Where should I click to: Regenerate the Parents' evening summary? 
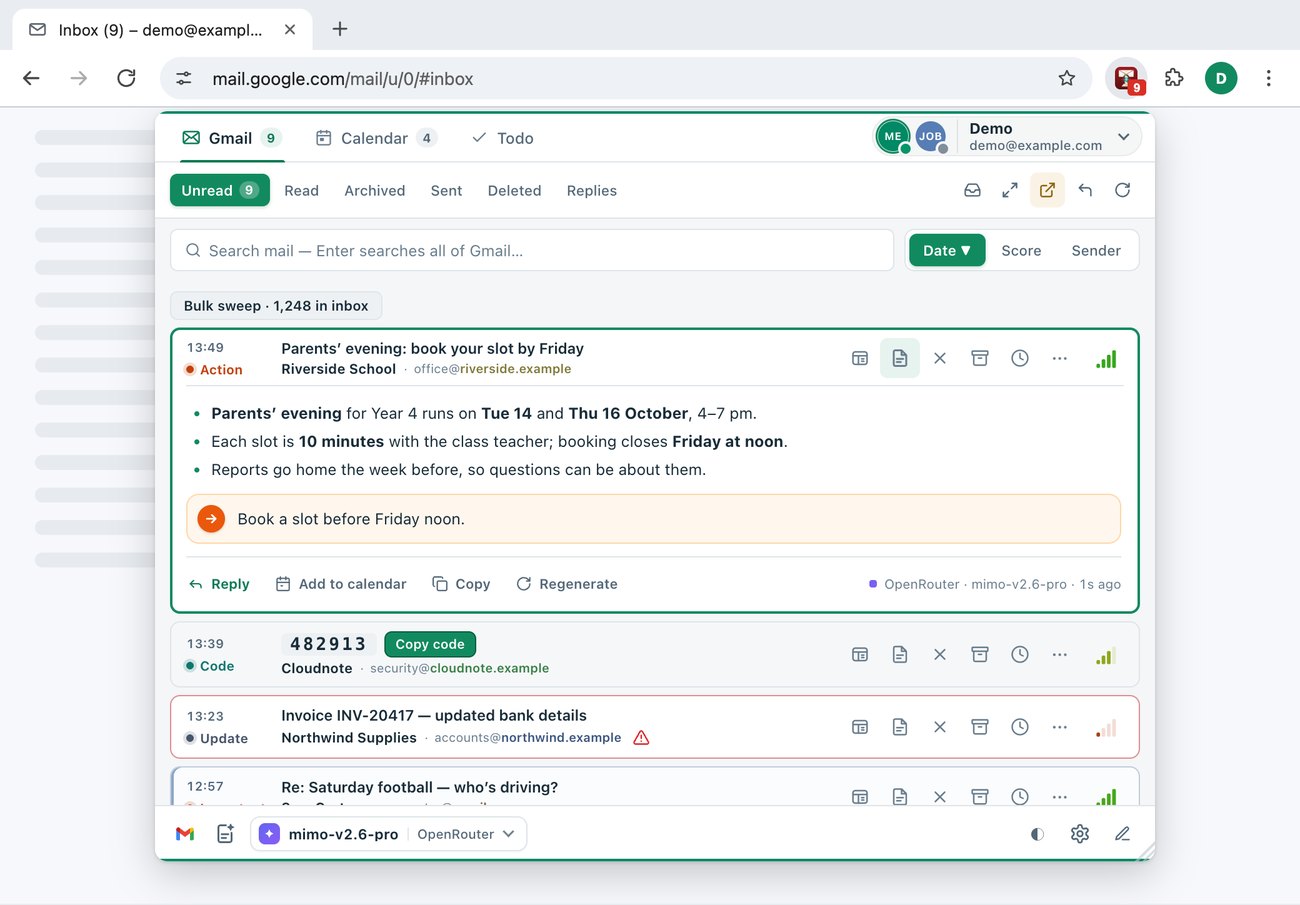[567, 584]
